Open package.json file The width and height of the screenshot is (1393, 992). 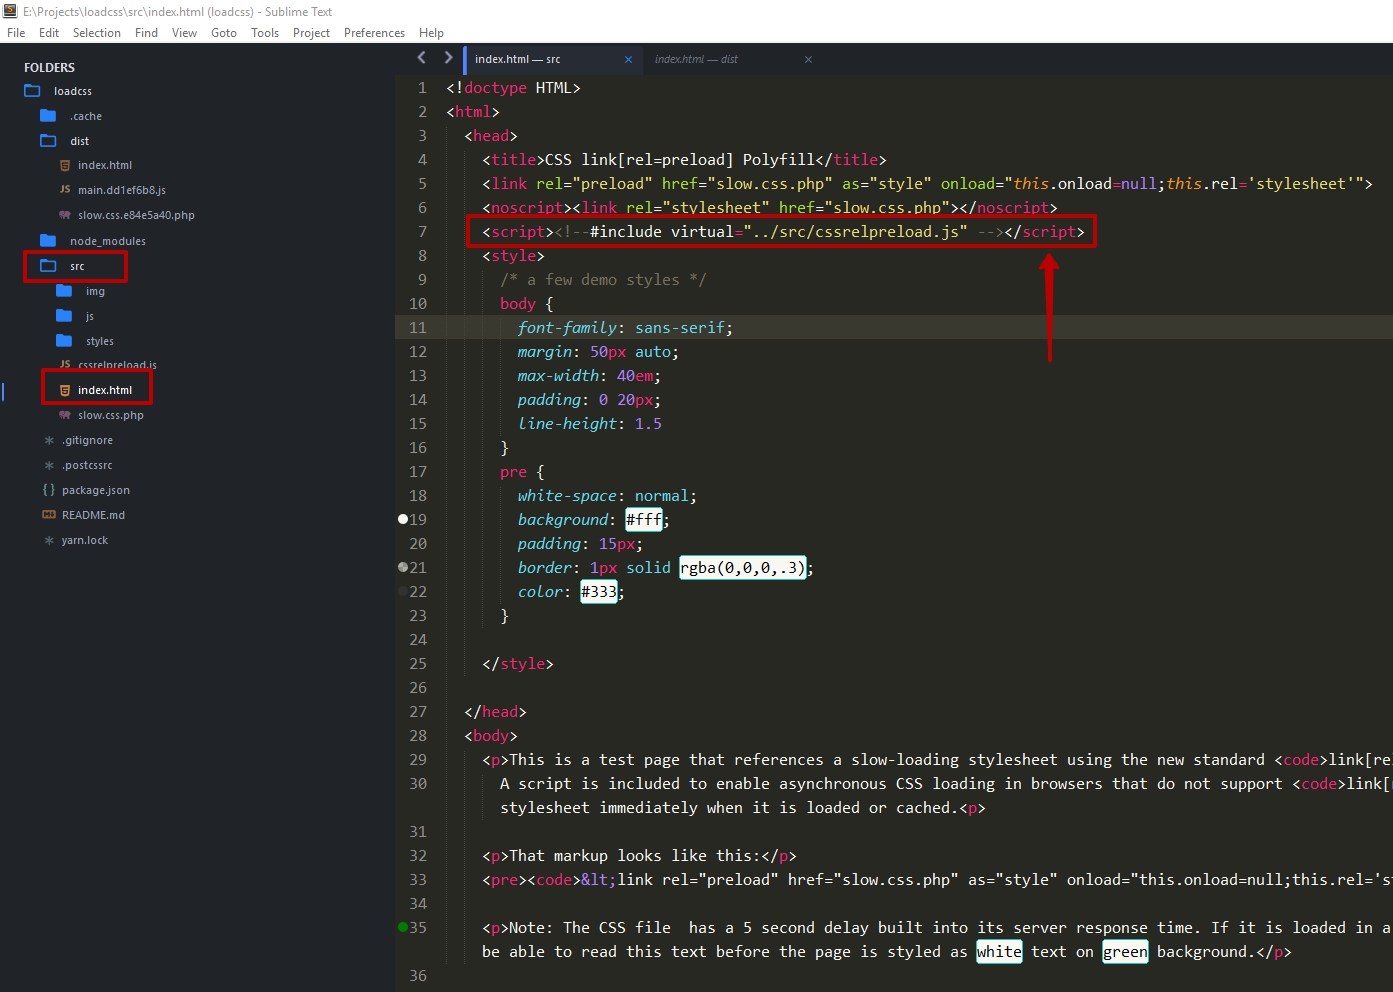95,490
